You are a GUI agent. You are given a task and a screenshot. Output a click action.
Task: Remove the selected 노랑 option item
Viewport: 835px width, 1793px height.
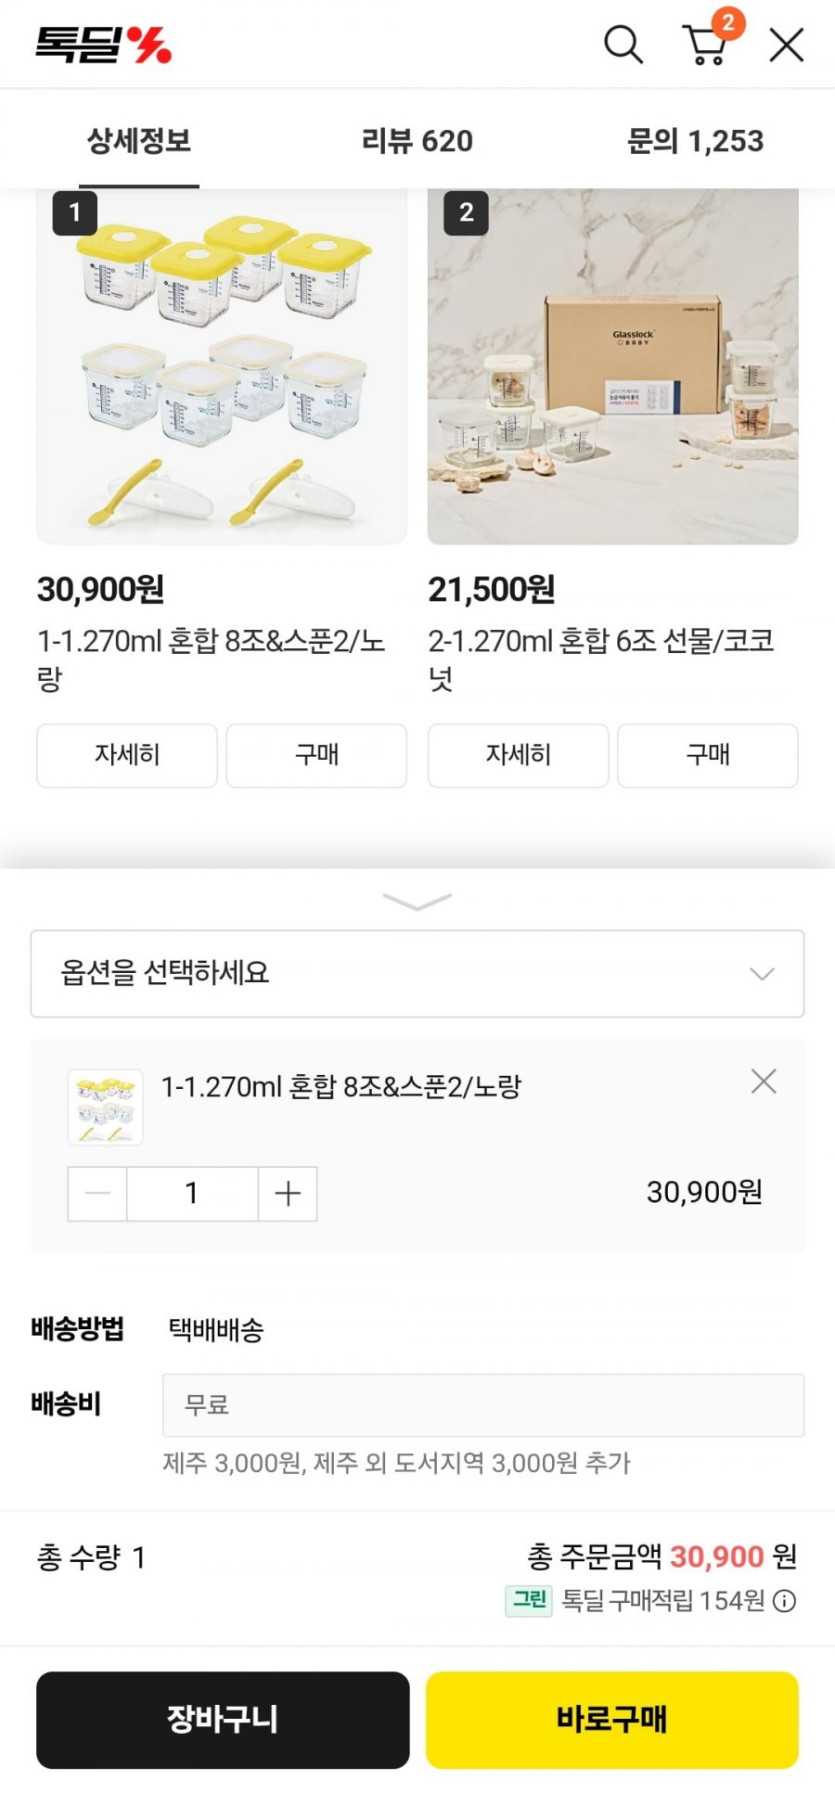(763, 1081)
